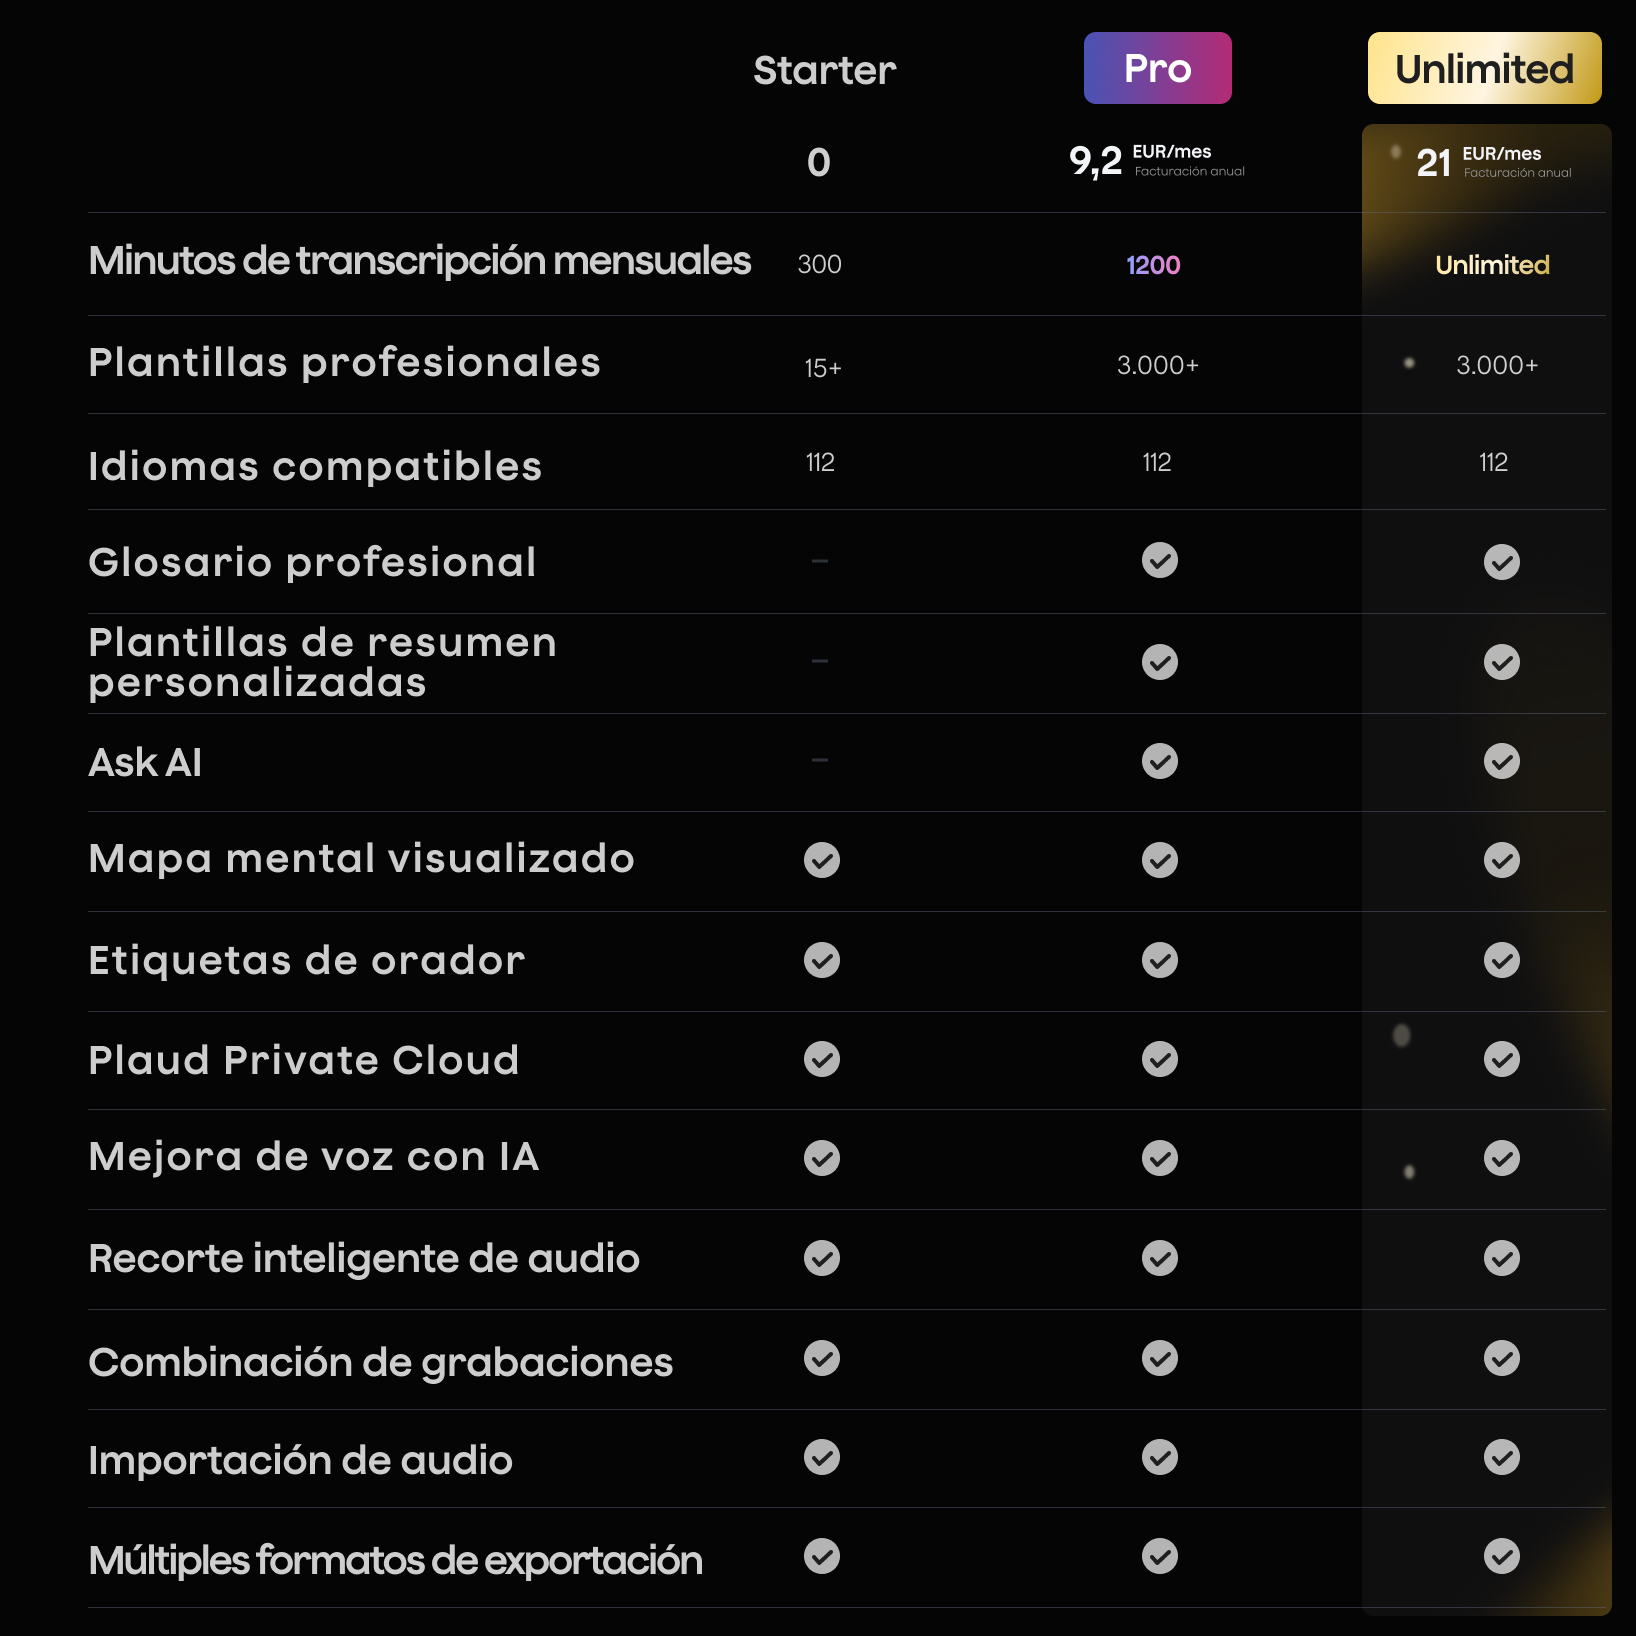Click Mejora de voz checkmark under Unlimited

tap(1501, 1158)
